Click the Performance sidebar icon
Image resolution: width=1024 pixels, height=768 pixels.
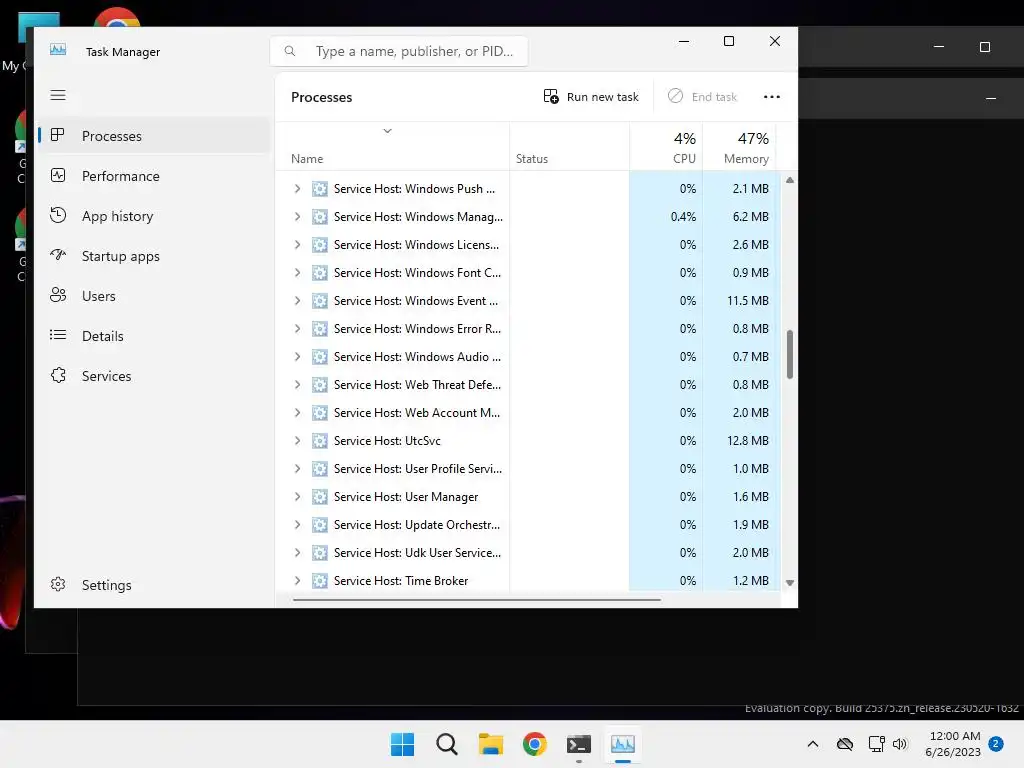click(58, 176)
